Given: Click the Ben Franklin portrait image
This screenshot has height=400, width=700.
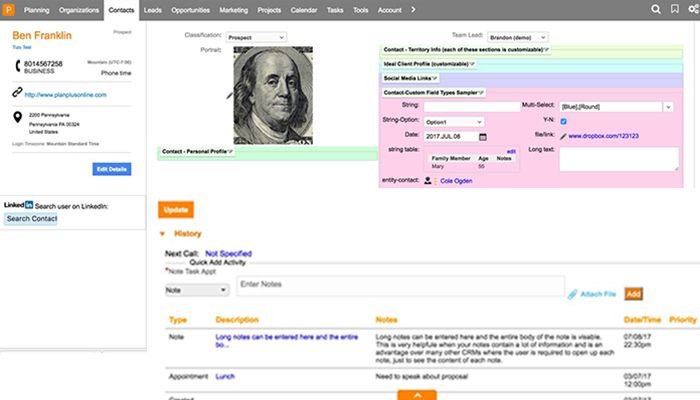Looking at the screenshot, I should (x=273, y=95).
